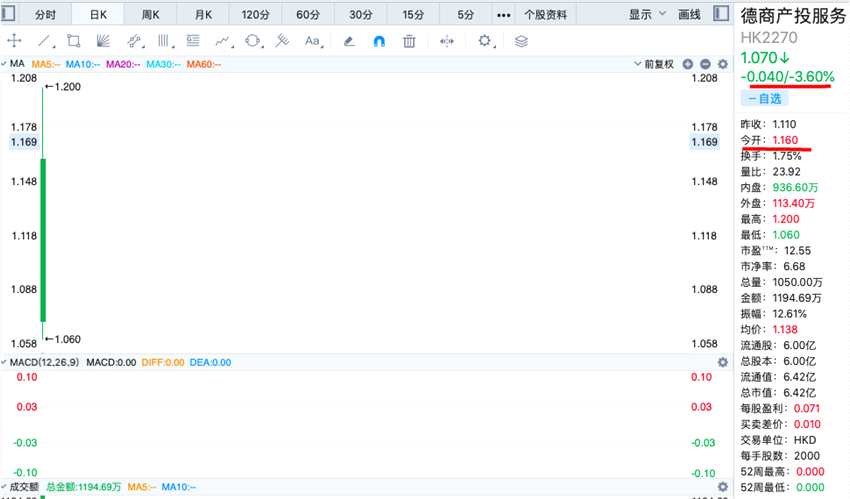
Task: Select the regression channel tool
Action: pos(134,41)
